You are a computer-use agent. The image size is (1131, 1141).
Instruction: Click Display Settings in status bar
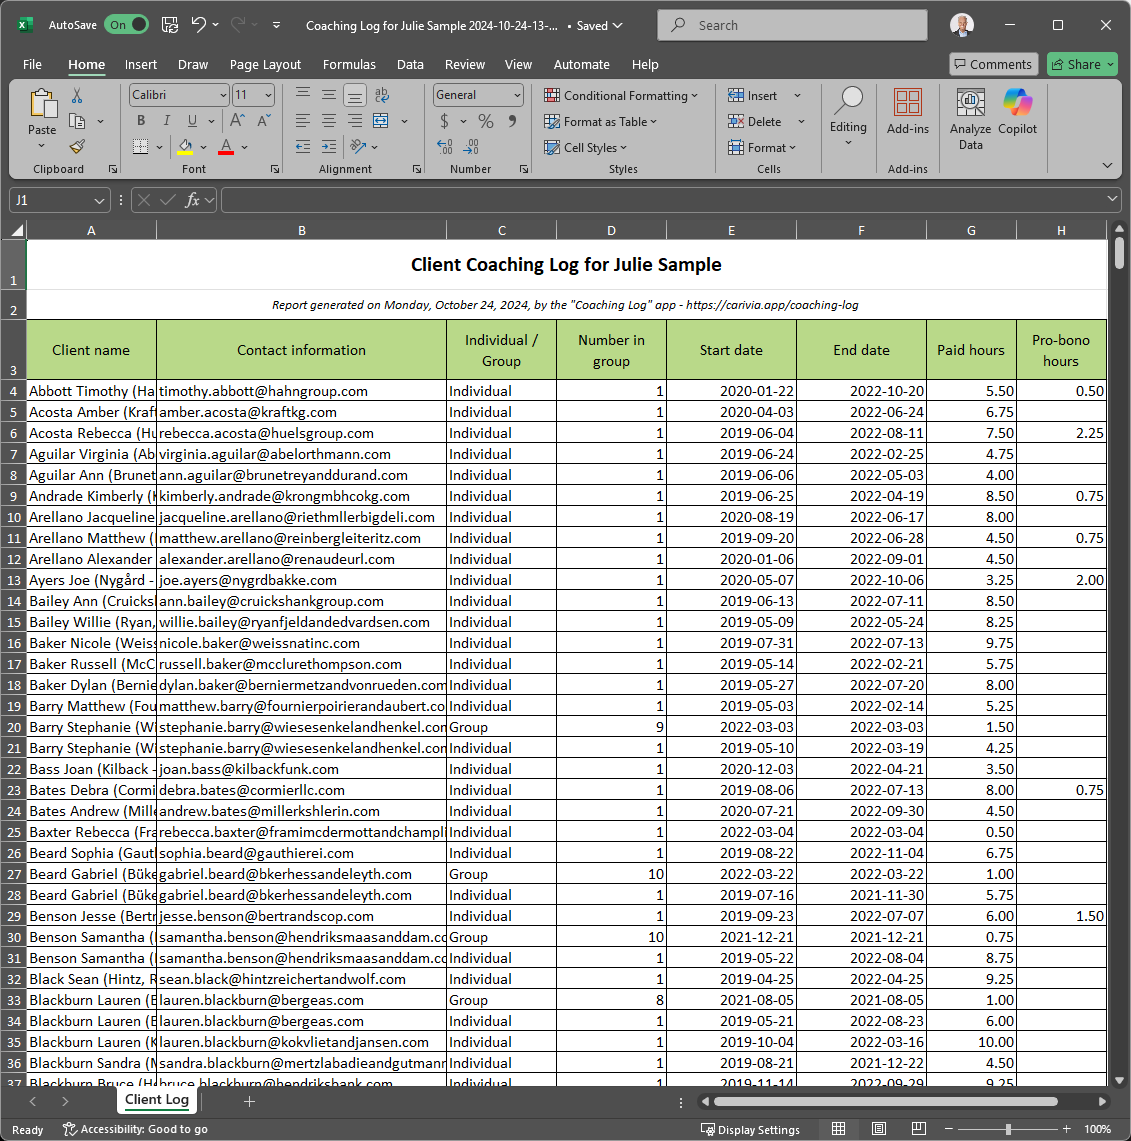point(750,1129)
